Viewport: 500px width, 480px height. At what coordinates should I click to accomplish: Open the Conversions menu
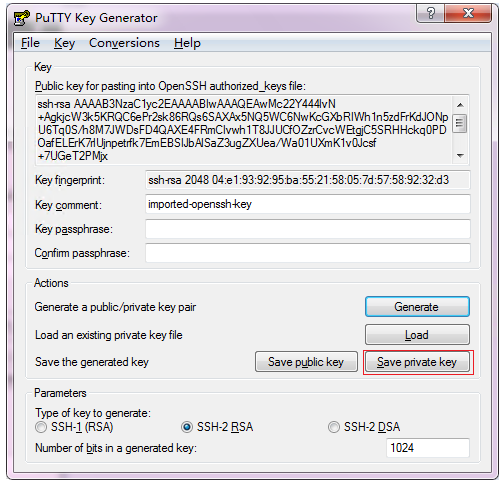[124, 43]
